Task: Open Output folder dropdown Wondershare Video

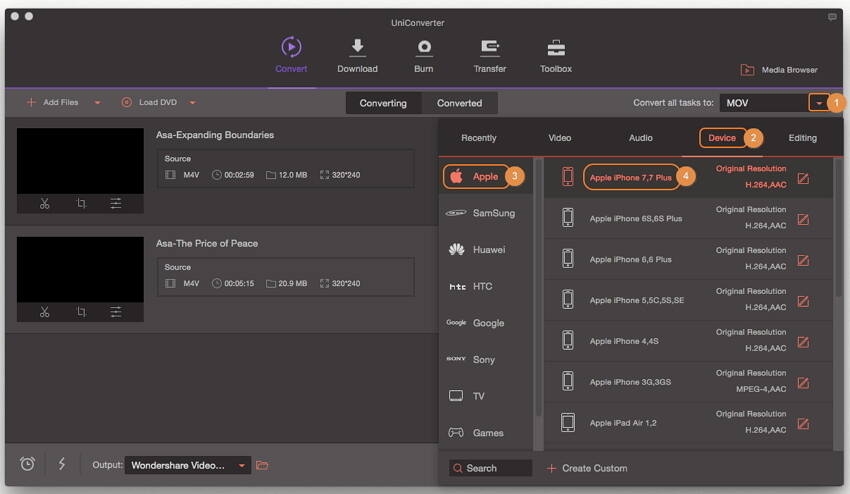Action: point(188,465)
